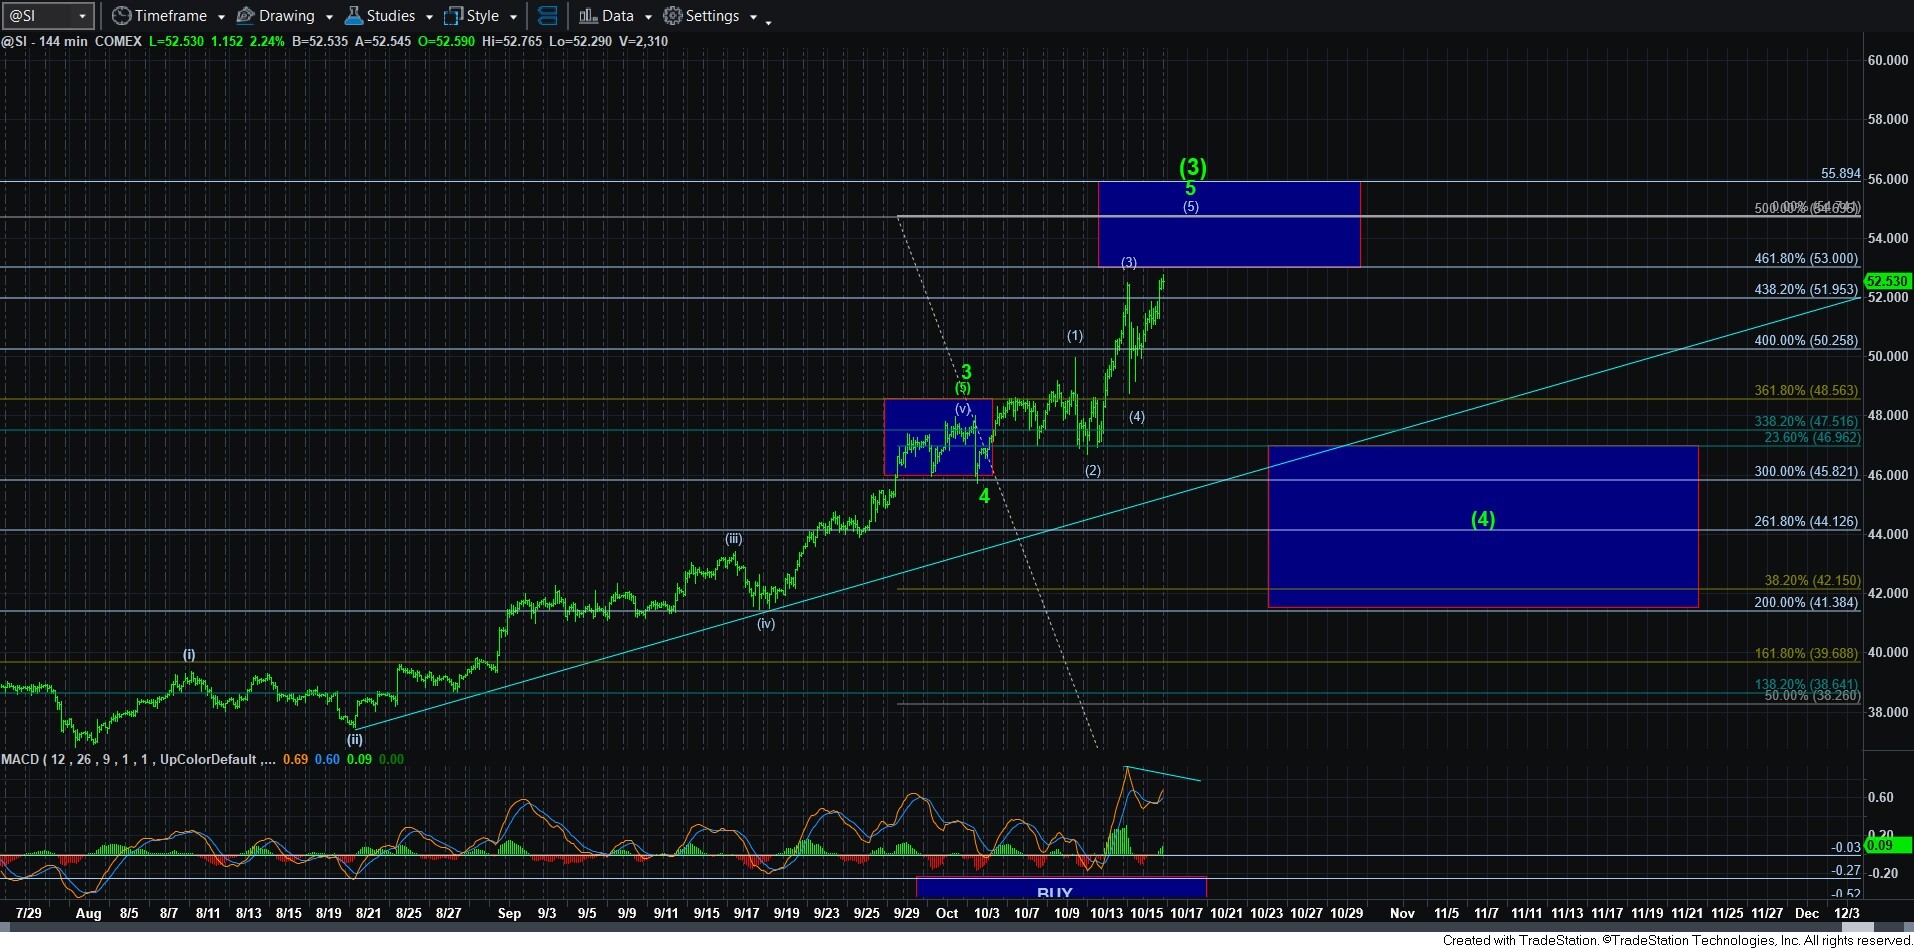Select the blue BUY box at bottom
The height and width of the screenshot is (948, 1914).
[x=1060, y=888]
